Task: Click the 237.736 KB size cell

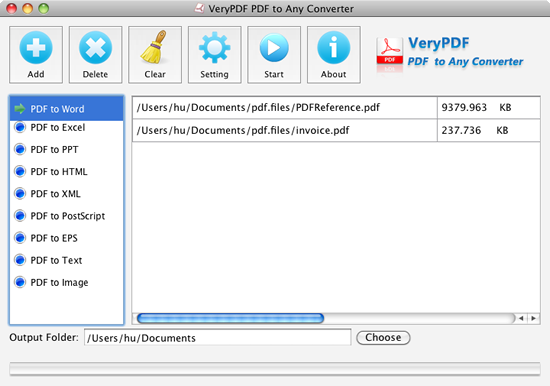Action: [489, 131]
